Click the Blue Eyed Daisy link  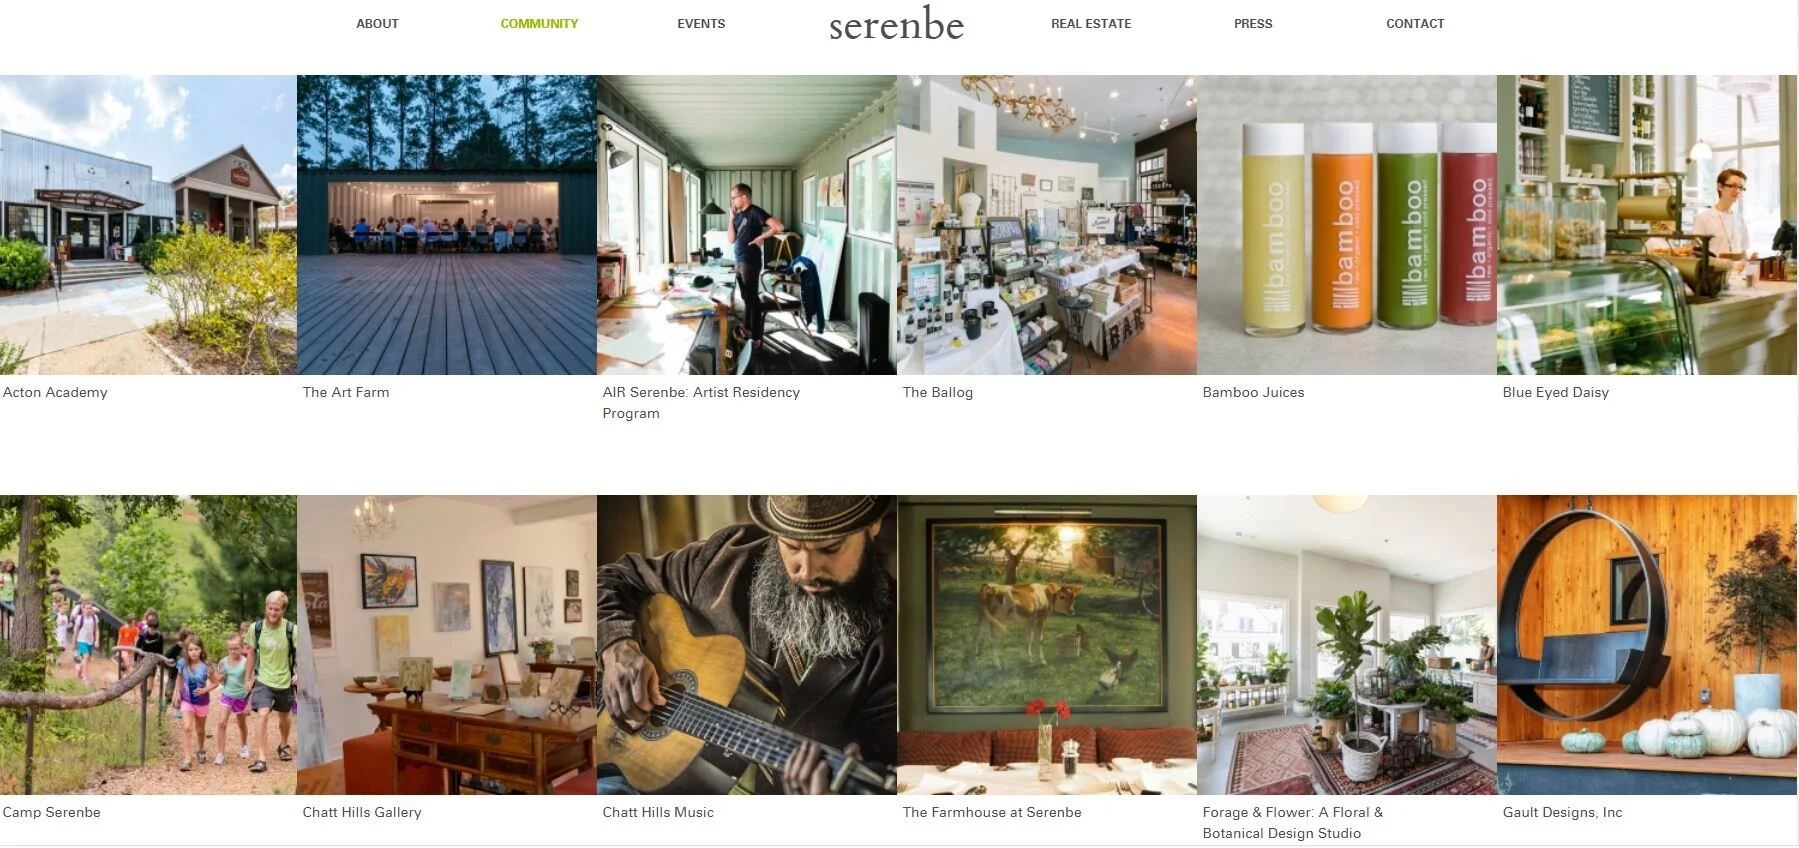1555,392
